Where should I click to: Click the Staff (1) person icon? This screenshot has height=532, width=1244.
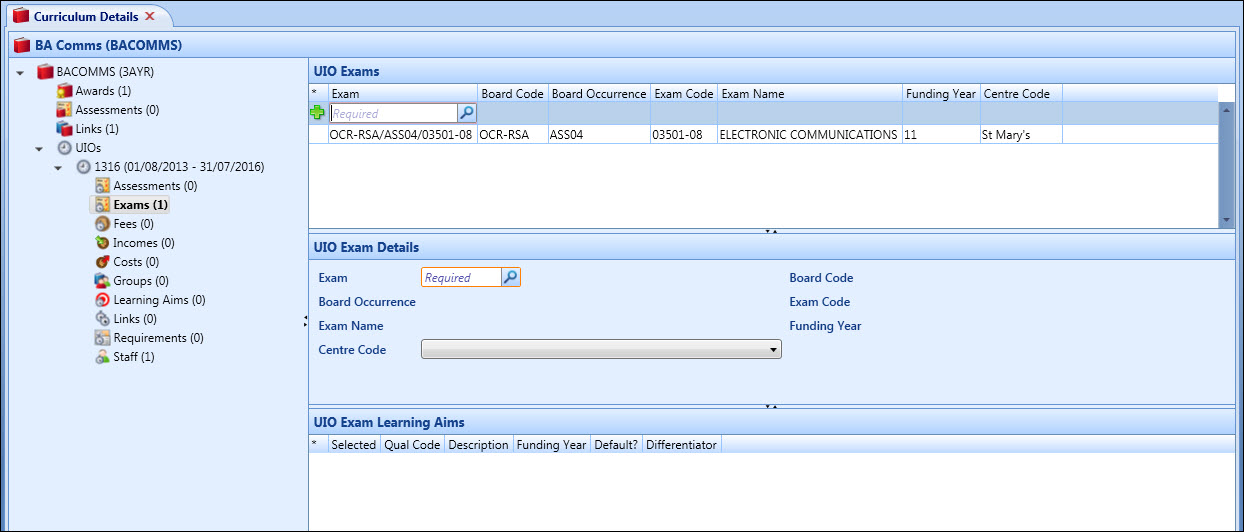tap(102, 357)
